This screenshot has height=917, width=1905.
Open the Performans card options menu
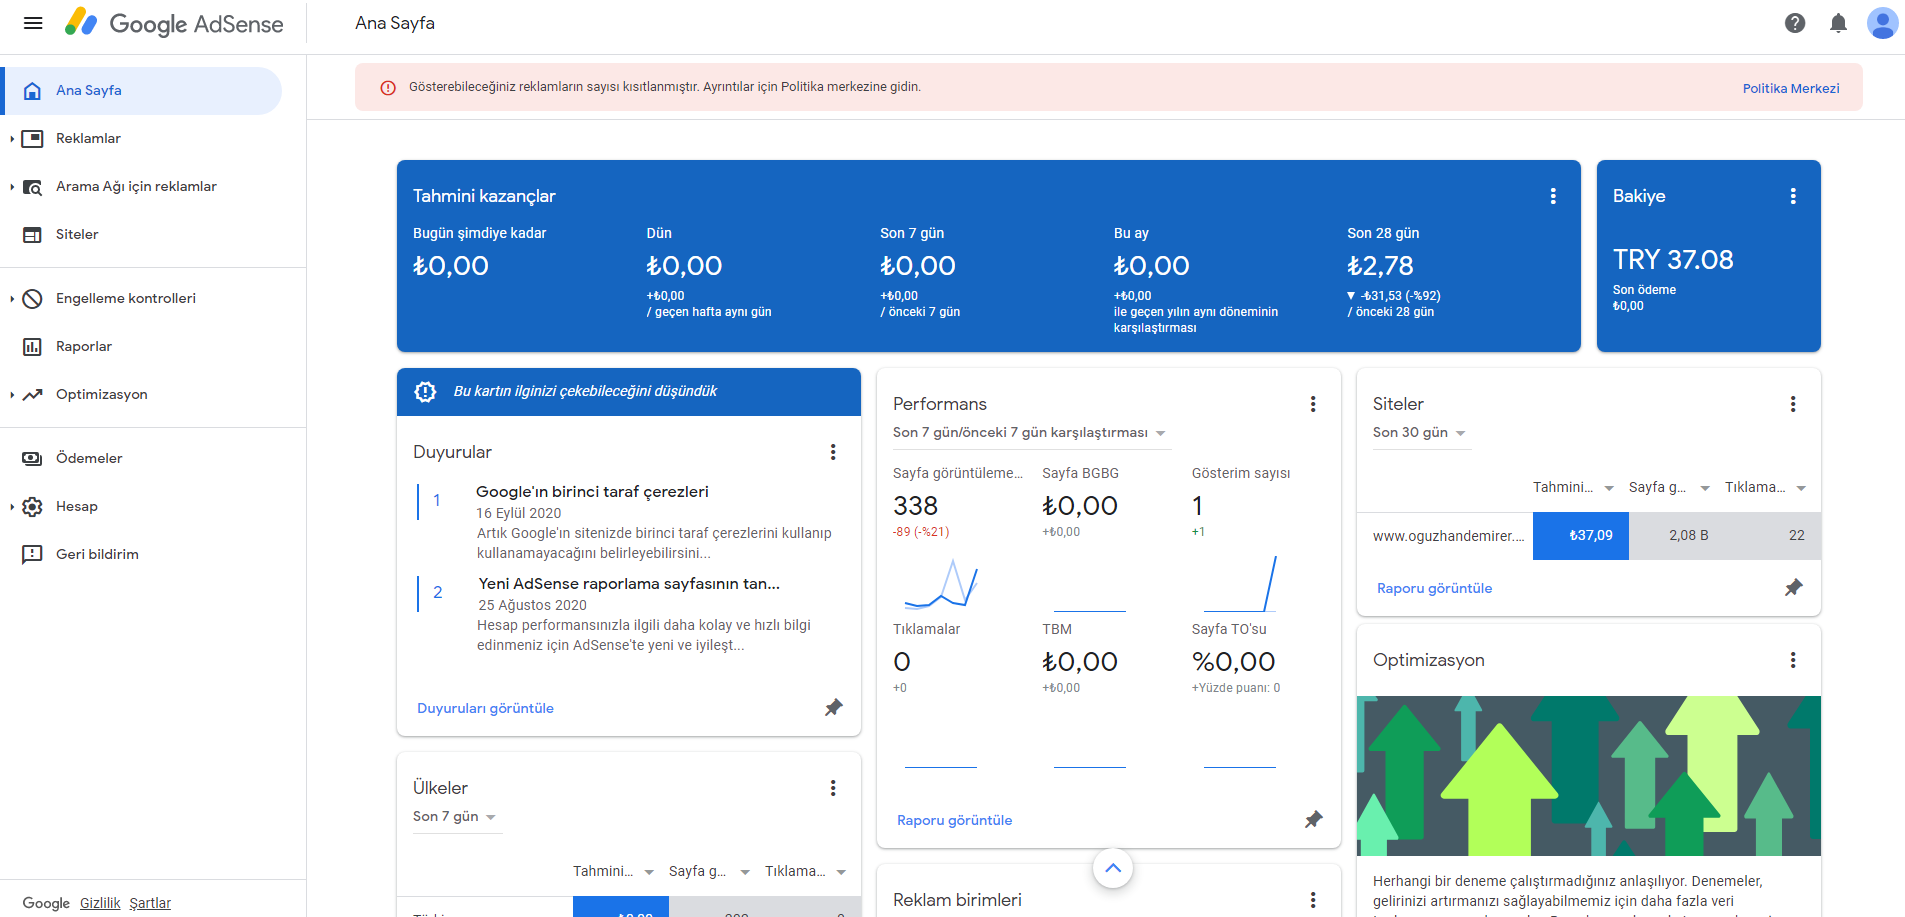point(1313,404)
